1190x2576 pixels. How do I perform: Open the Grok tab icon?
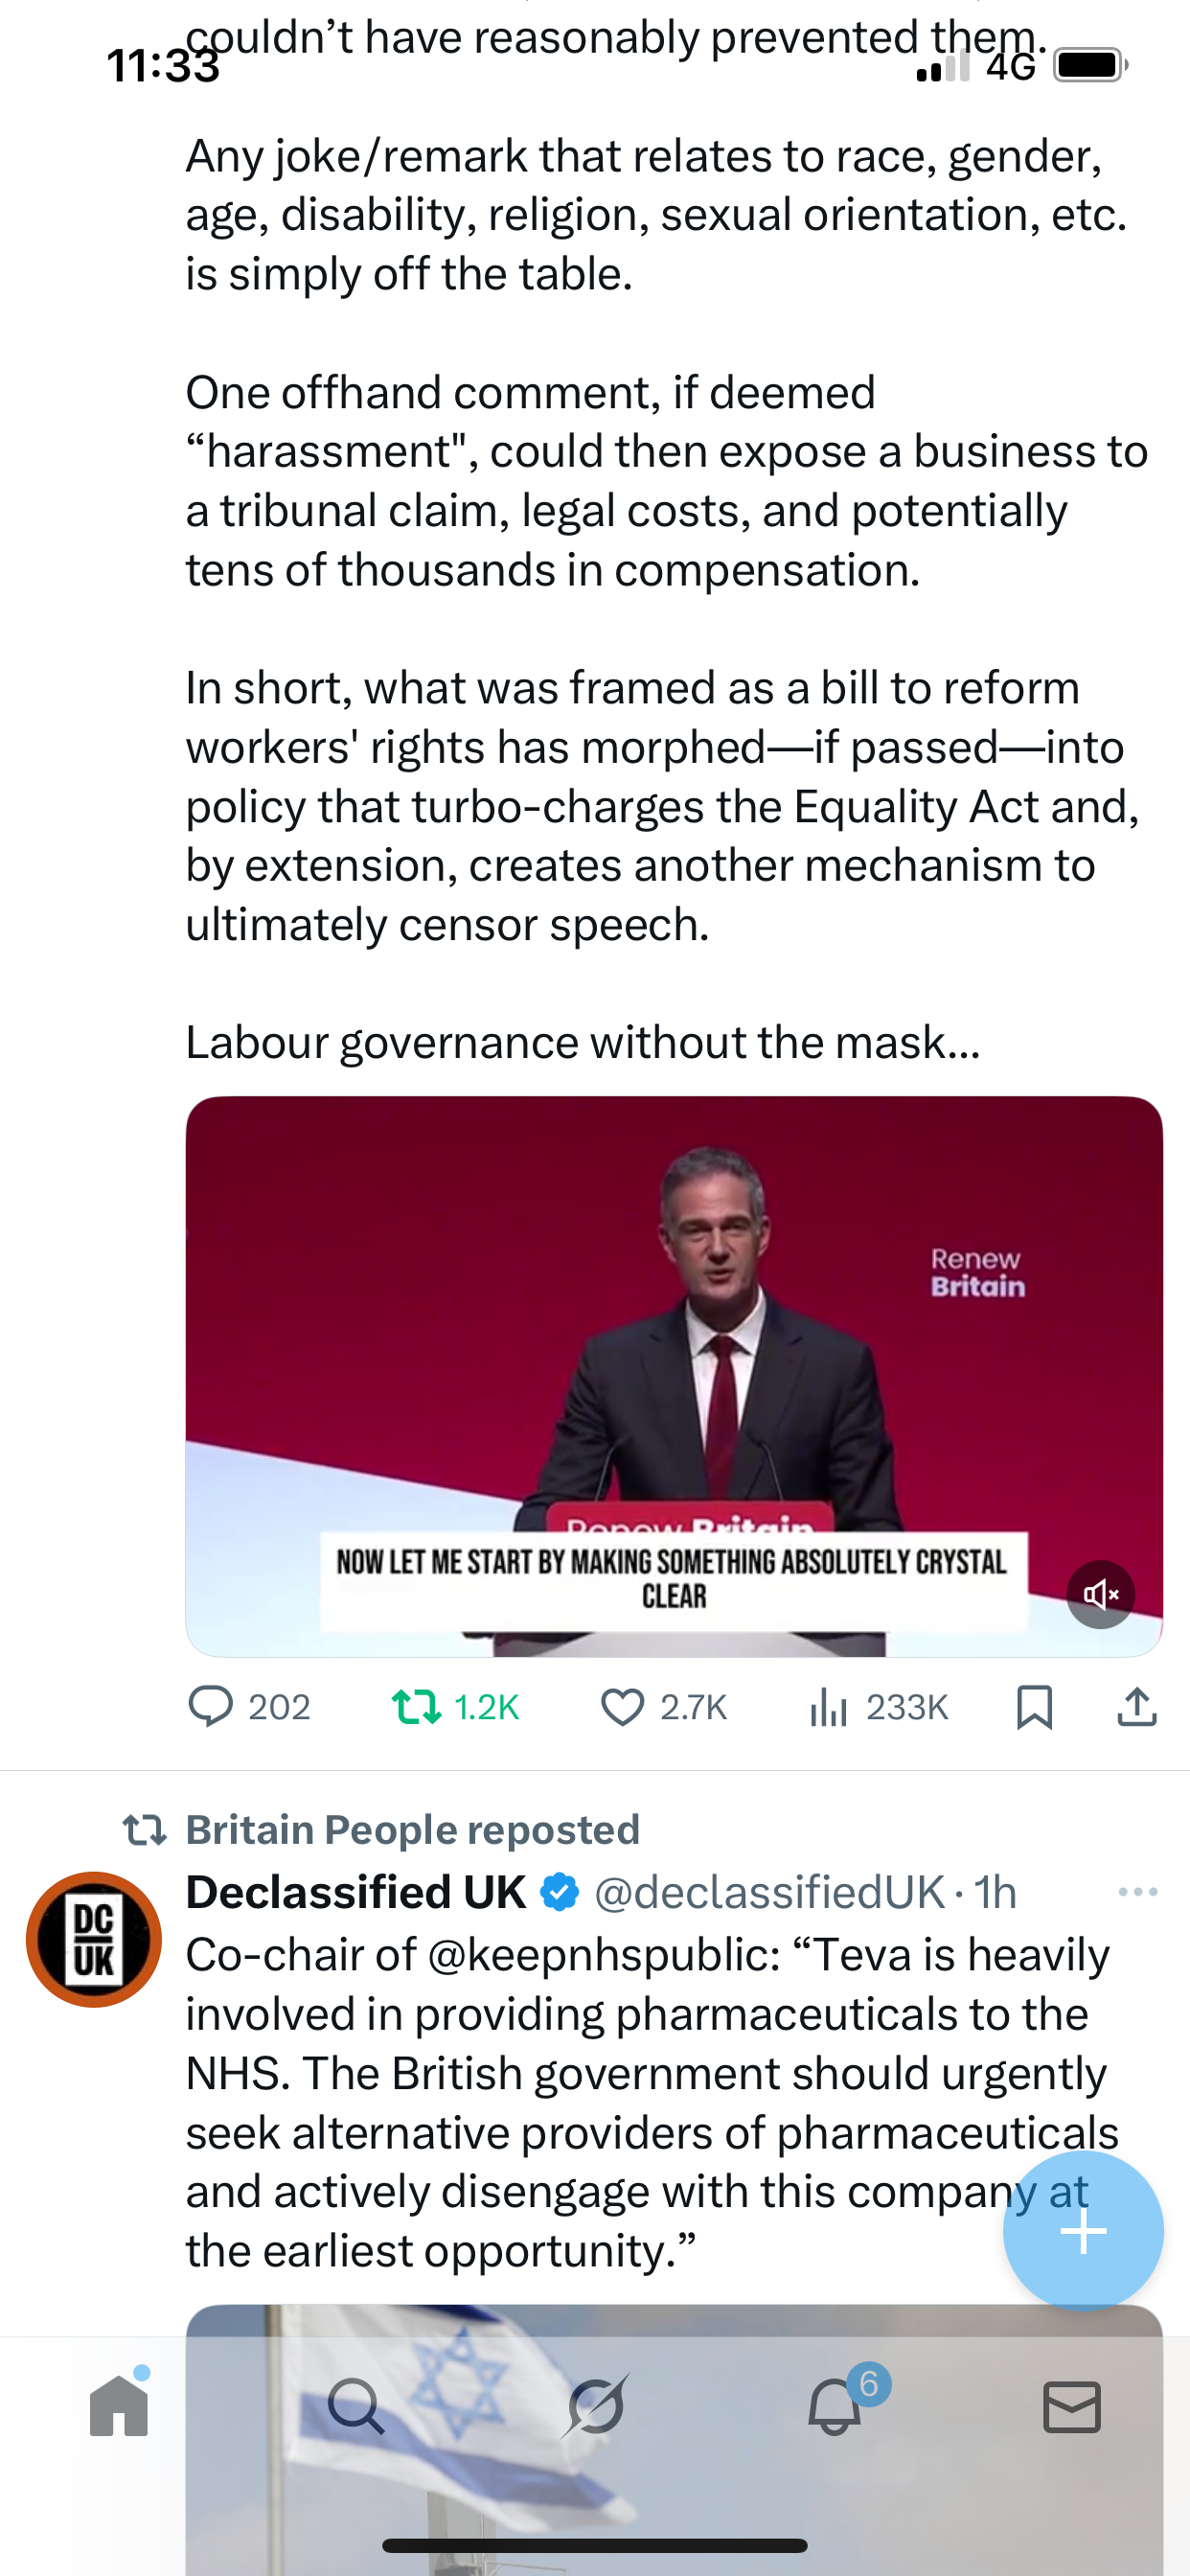(595, 2406)
